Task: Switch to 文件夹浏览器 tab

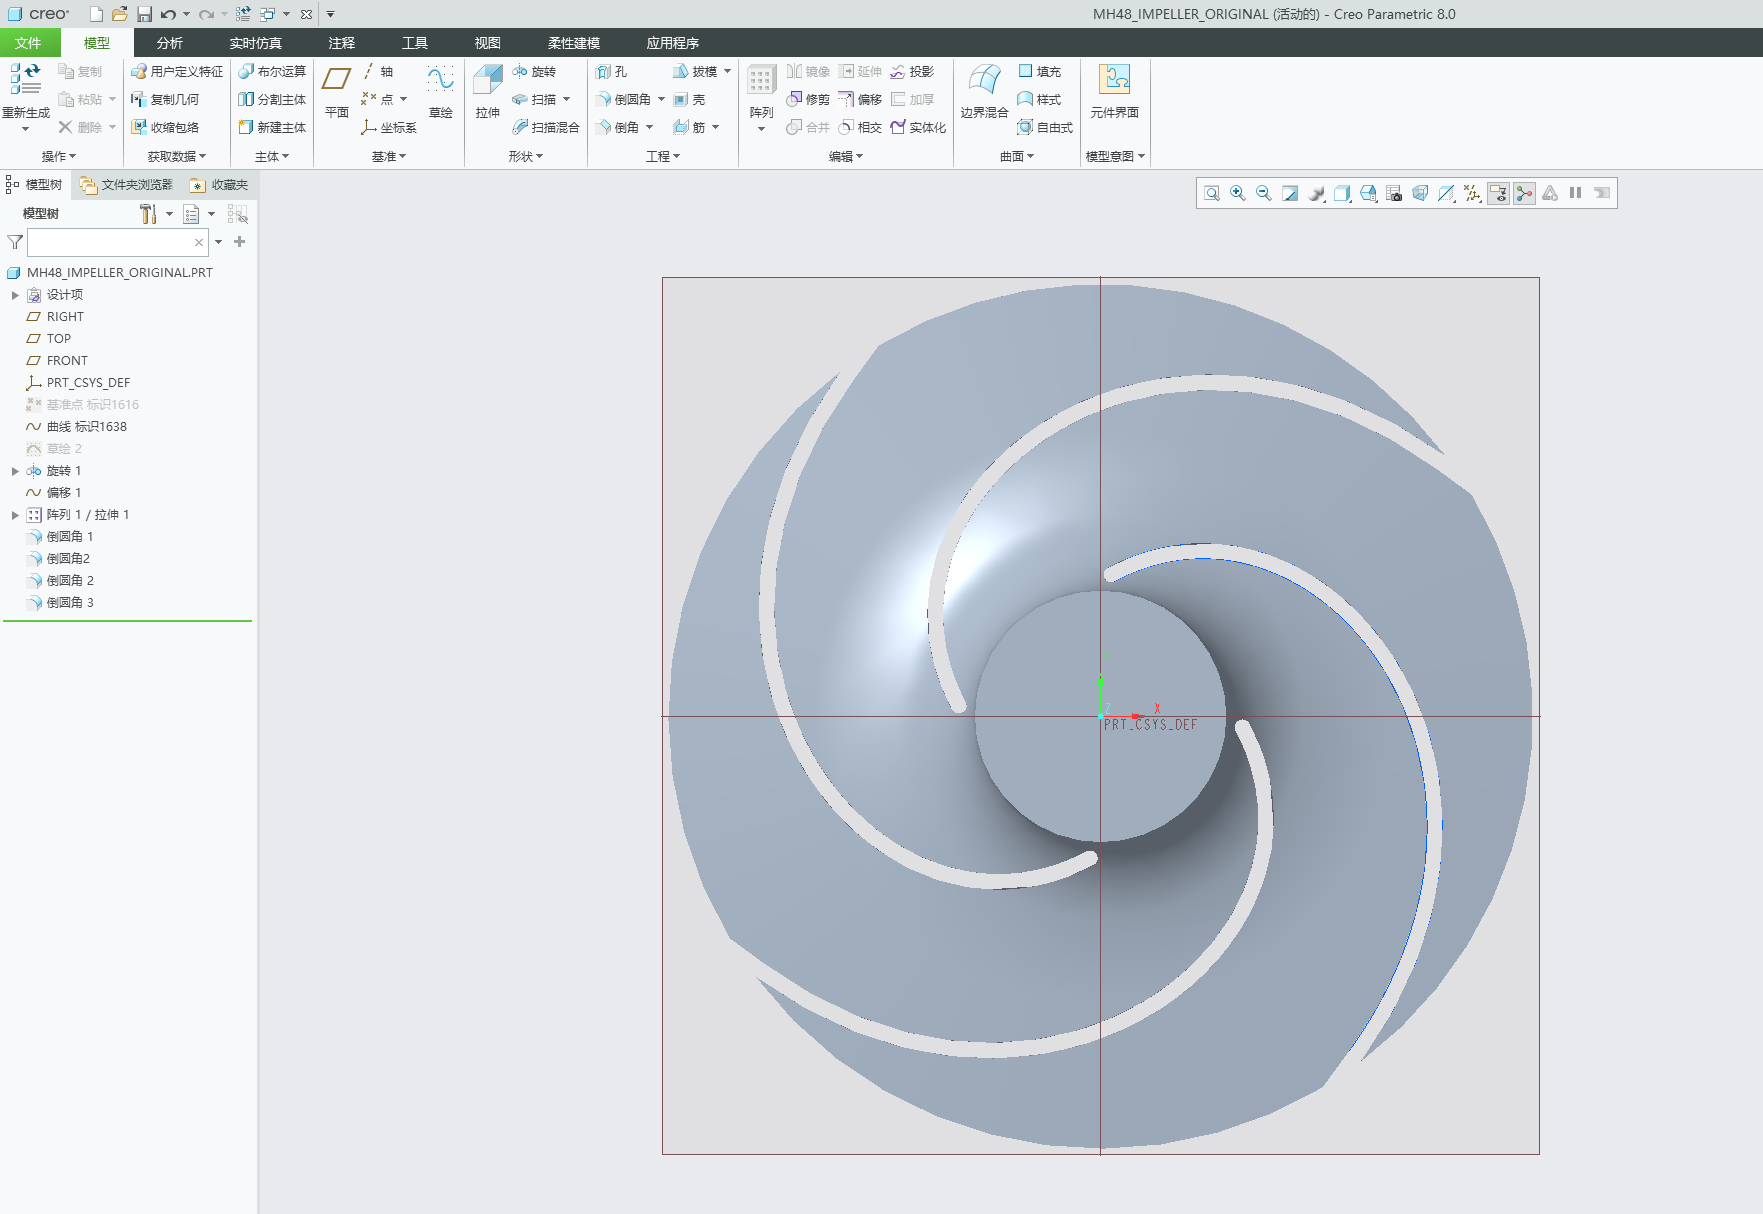Action: click(x=127, y=185)
